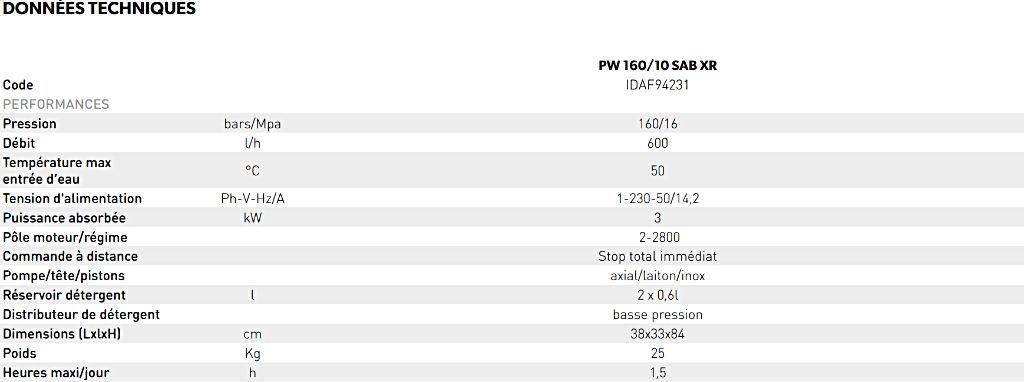Viewport: 1024px width, 382px height.
Task: Click the 38x33x84 dimensions value
Action: click(658, 334)
